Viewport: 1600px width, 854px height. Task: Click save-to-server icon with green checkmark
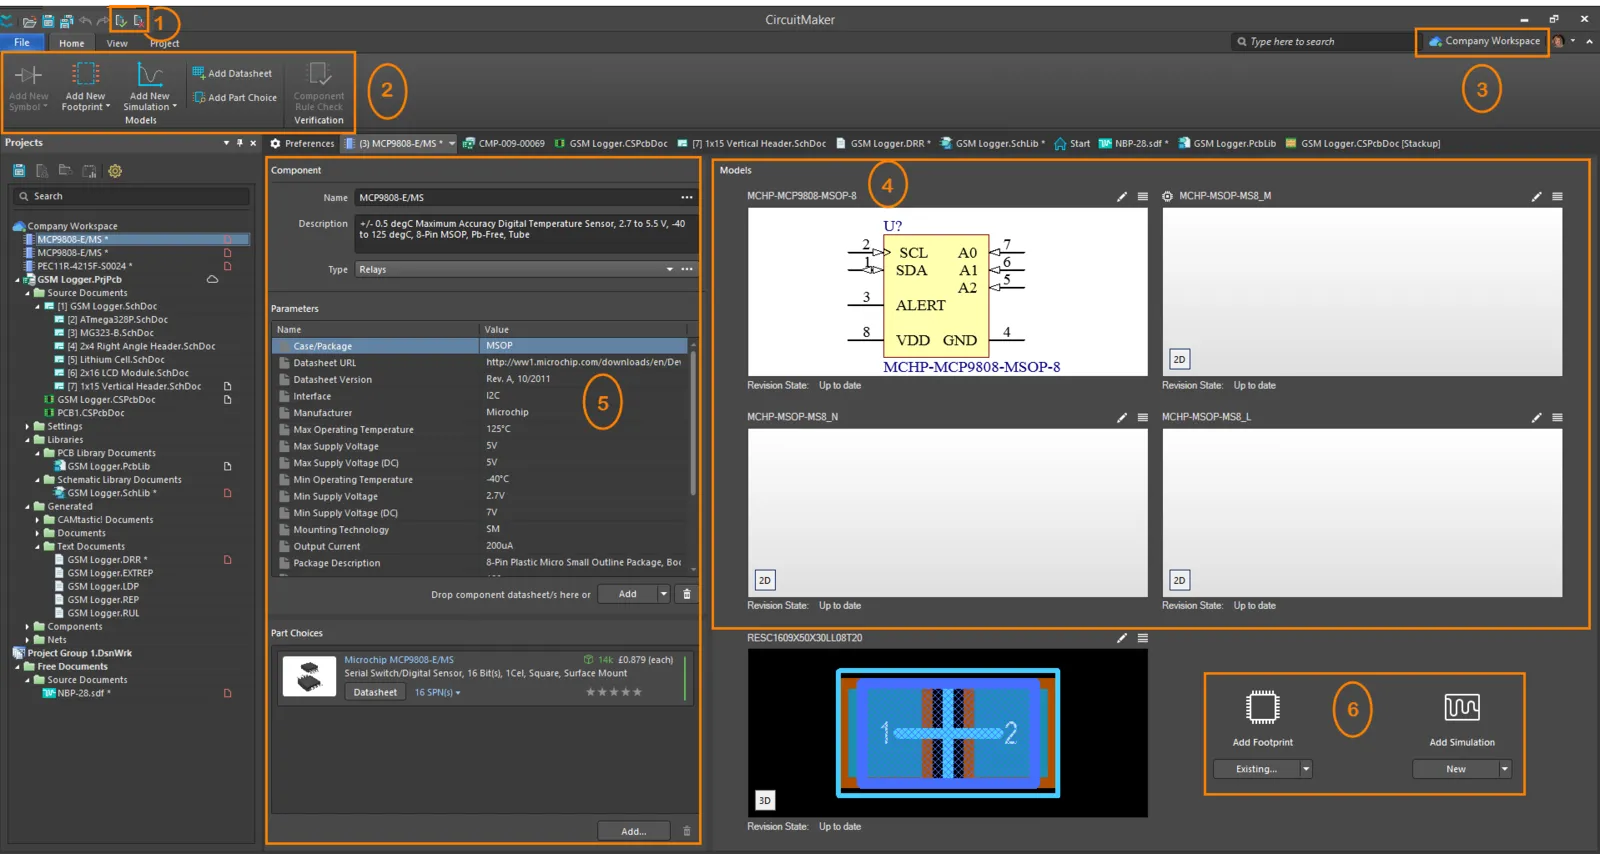click(x=121, y=20)
